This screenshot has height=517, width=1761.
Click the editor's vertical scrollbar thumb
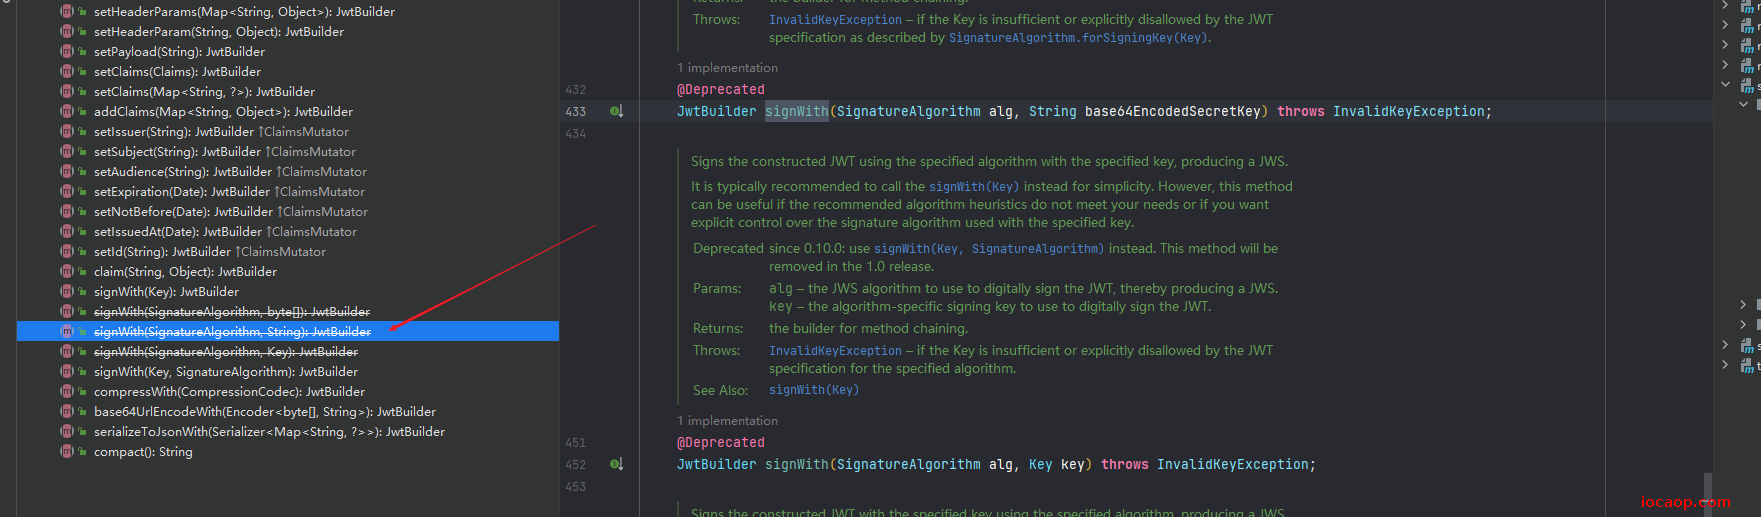(x=1708, y=493)
